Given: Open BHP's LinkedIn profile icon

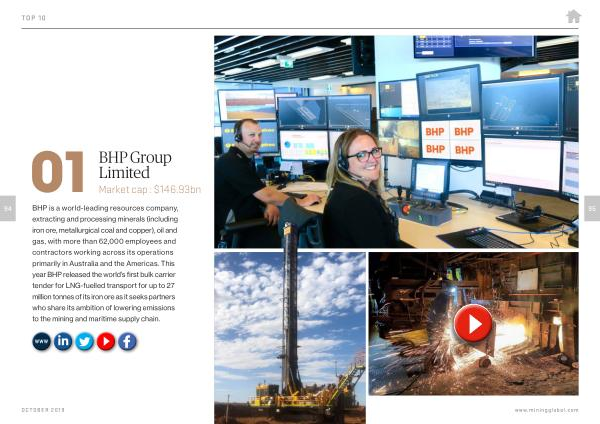Looking at the screenshot, I should pos(63,341).
